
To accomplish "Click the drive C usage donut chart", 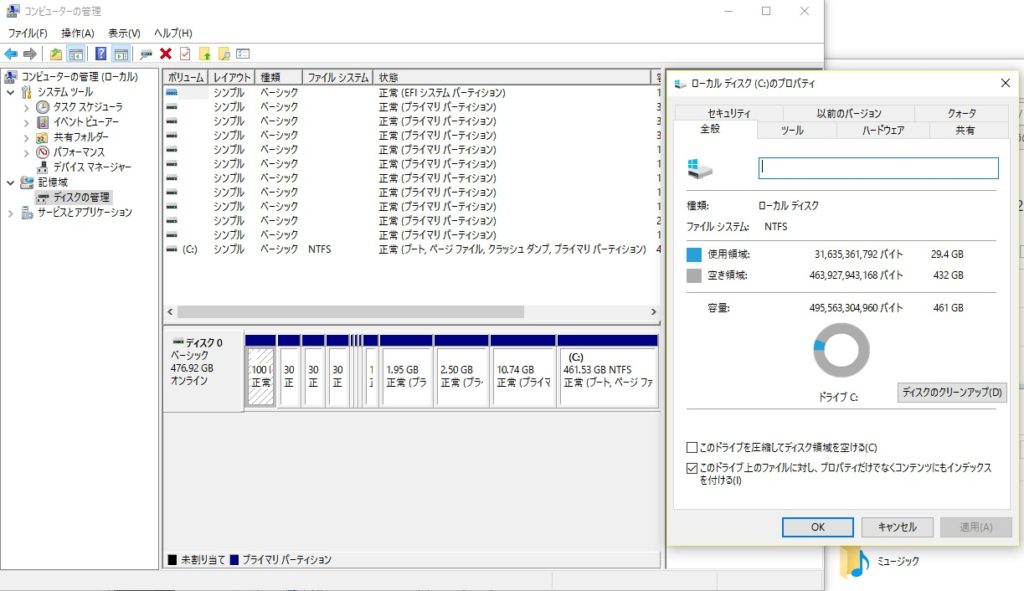I will pos(841,350).
